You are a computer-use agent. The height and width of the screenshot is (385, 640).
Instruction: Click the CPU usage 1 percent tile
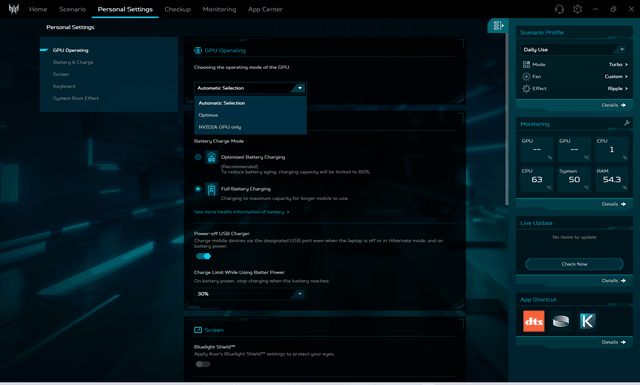pyautogui.click(x=611, y=149)
